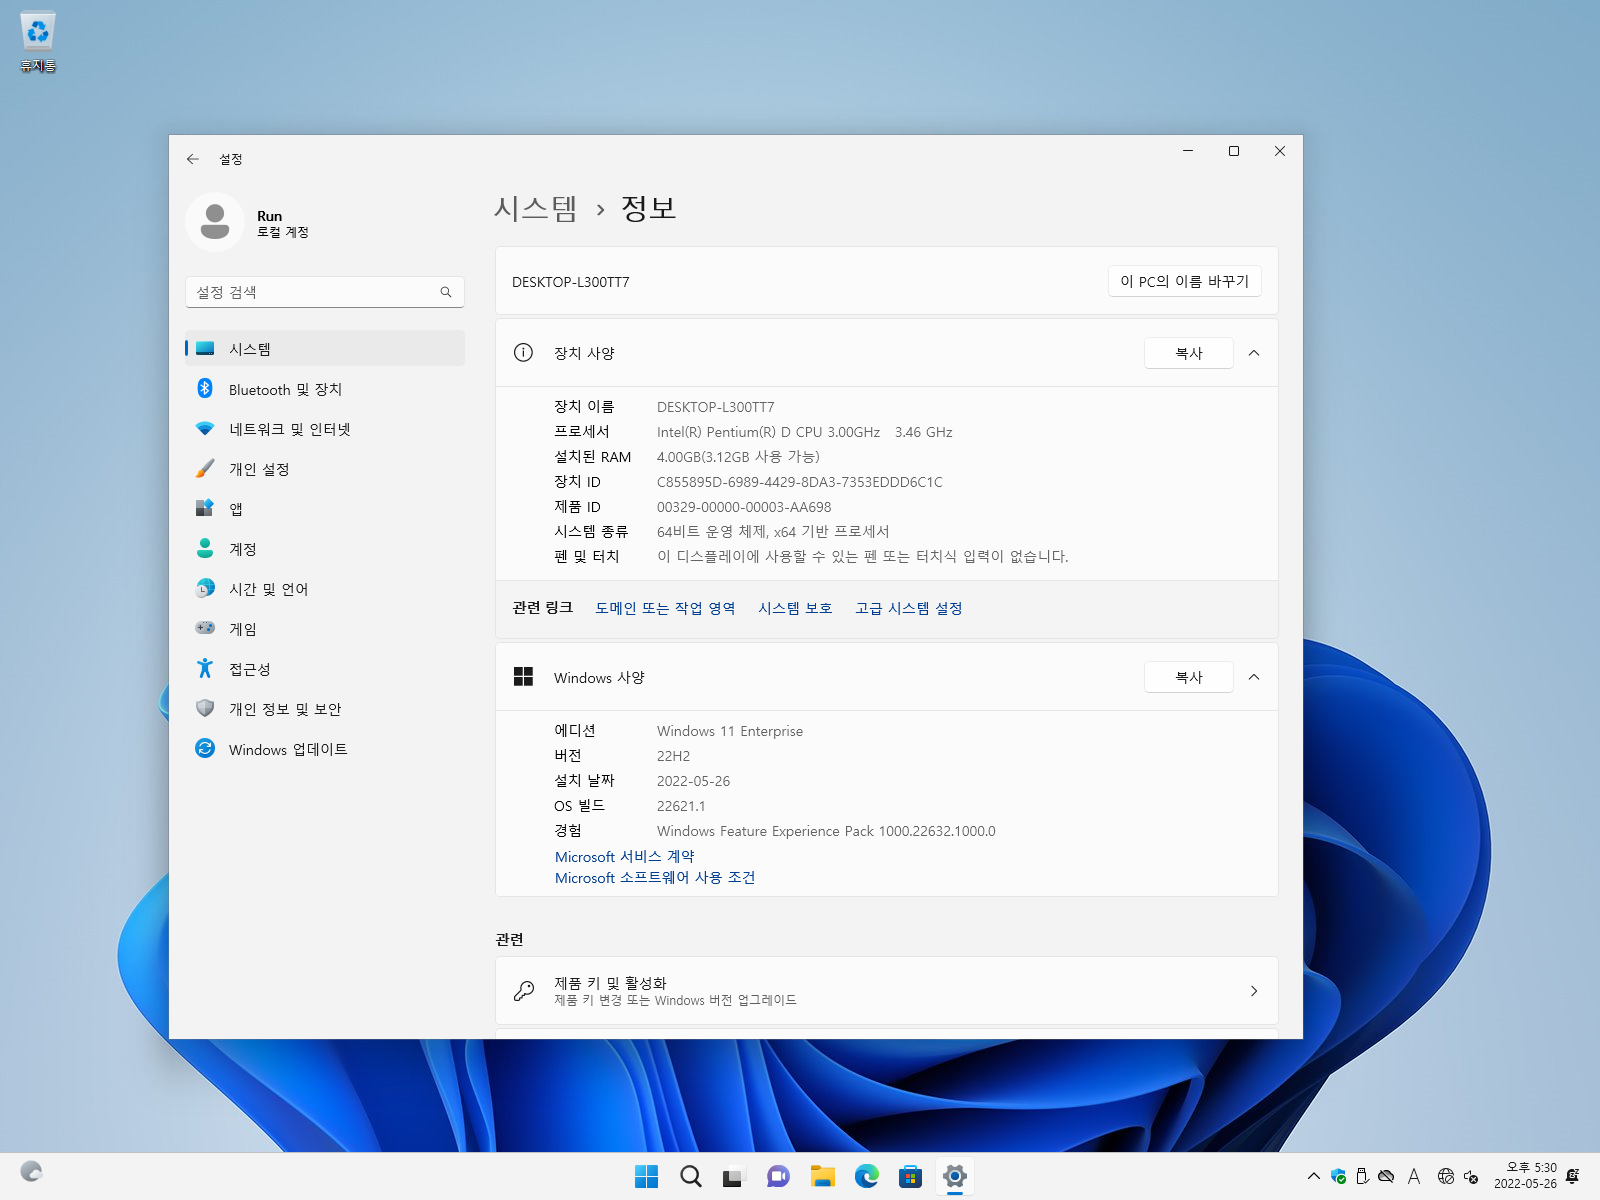1600x1200 pixels.
Task: Select 앱 in the sidebar menu
Action: pos(325,509)
